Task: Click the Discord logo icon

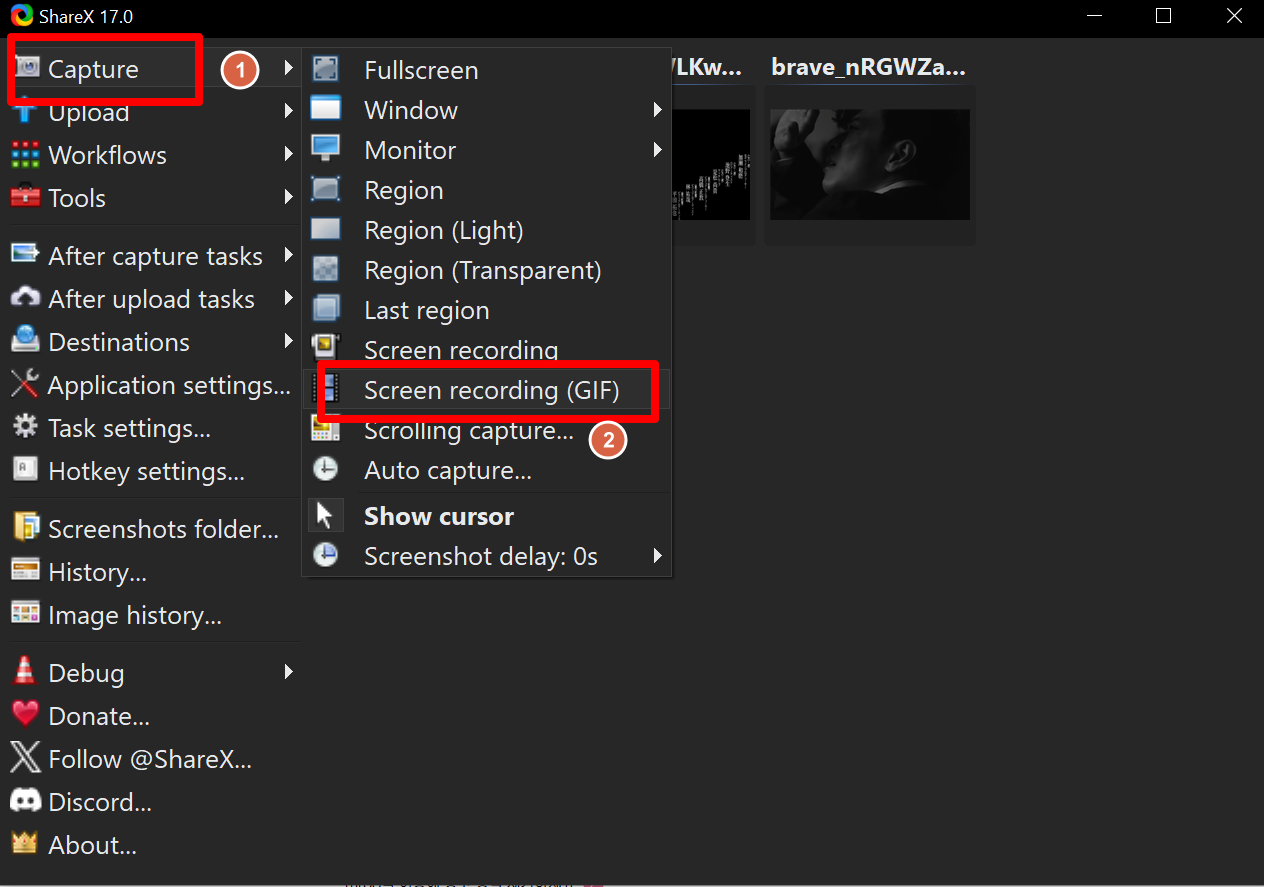Action: [x=25, y=800]
